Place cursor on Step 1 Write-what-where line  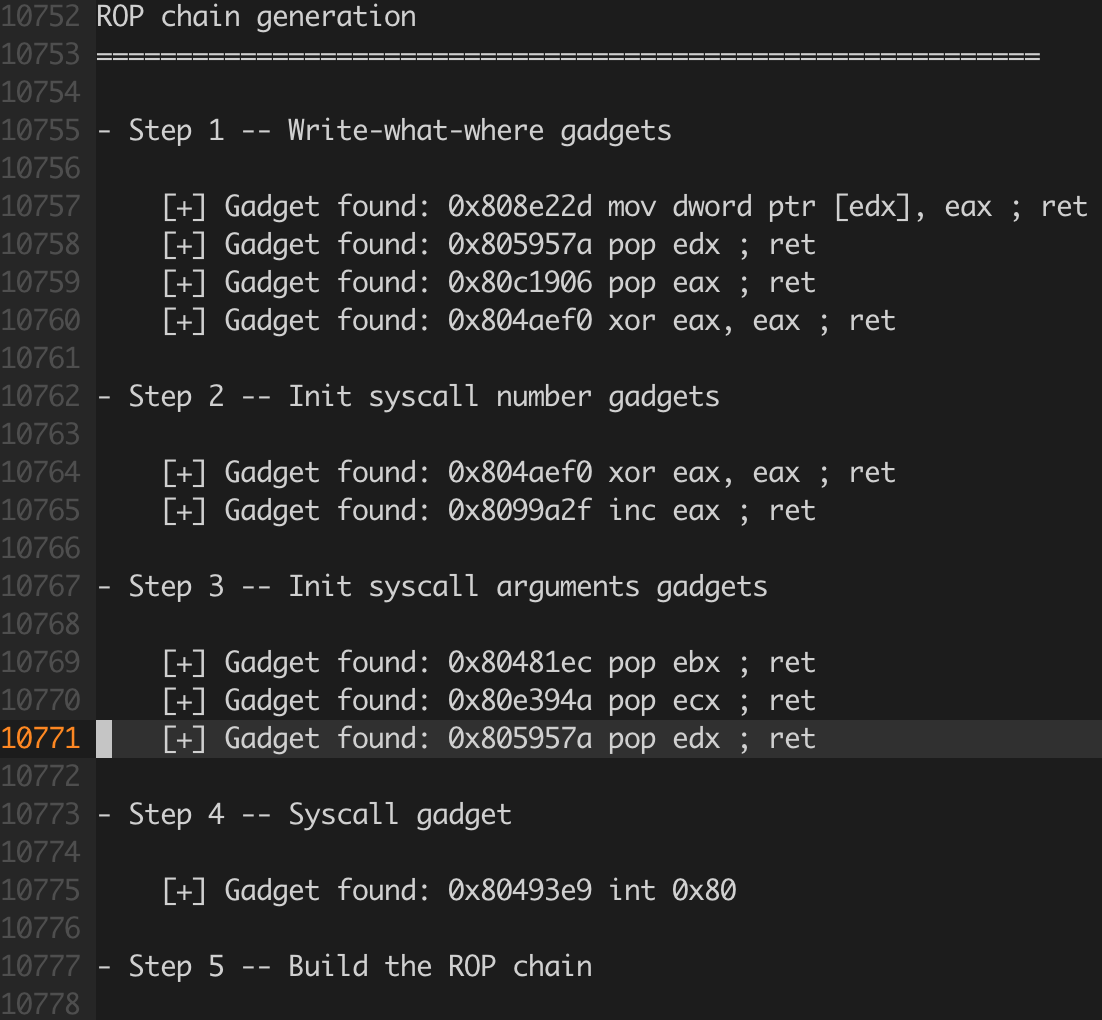pos(384,131)
